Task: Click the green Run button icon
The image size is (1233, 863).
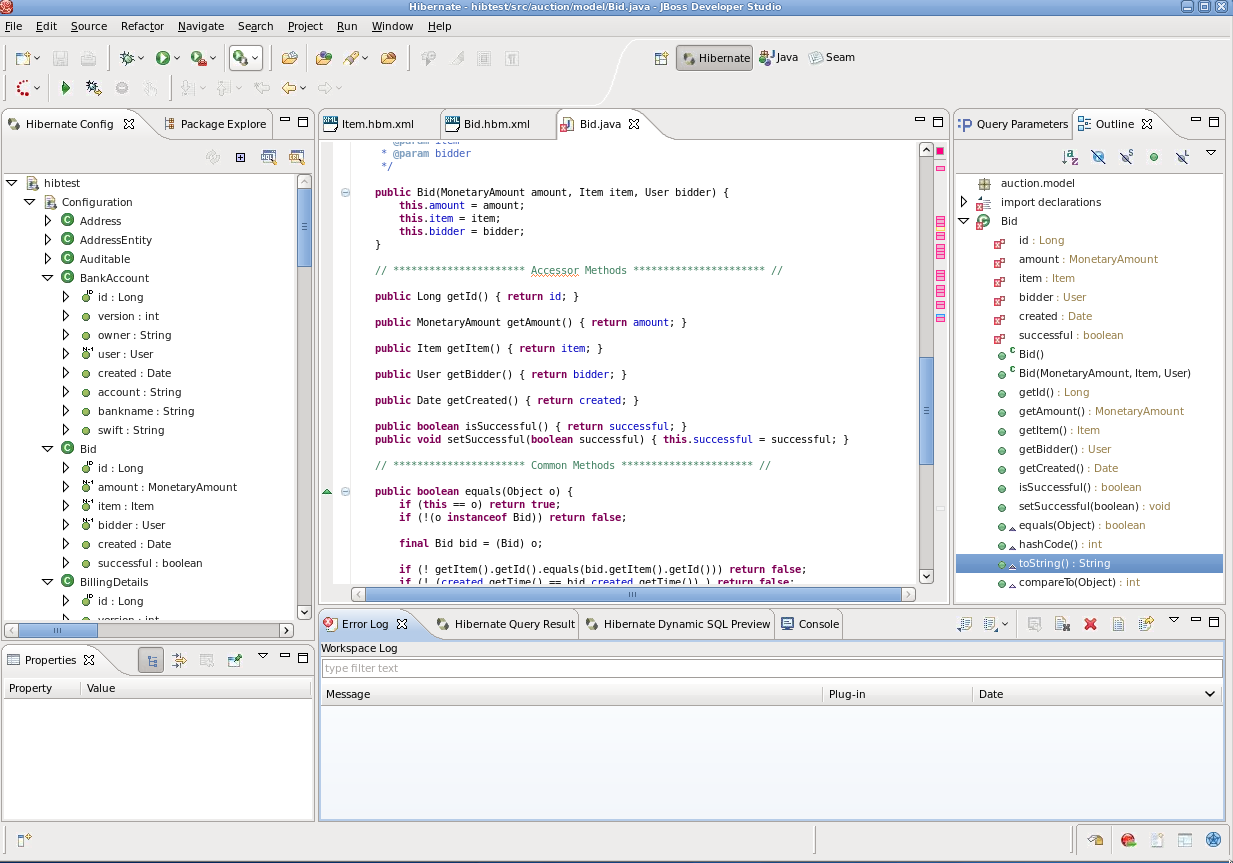Action: (162, 59)
